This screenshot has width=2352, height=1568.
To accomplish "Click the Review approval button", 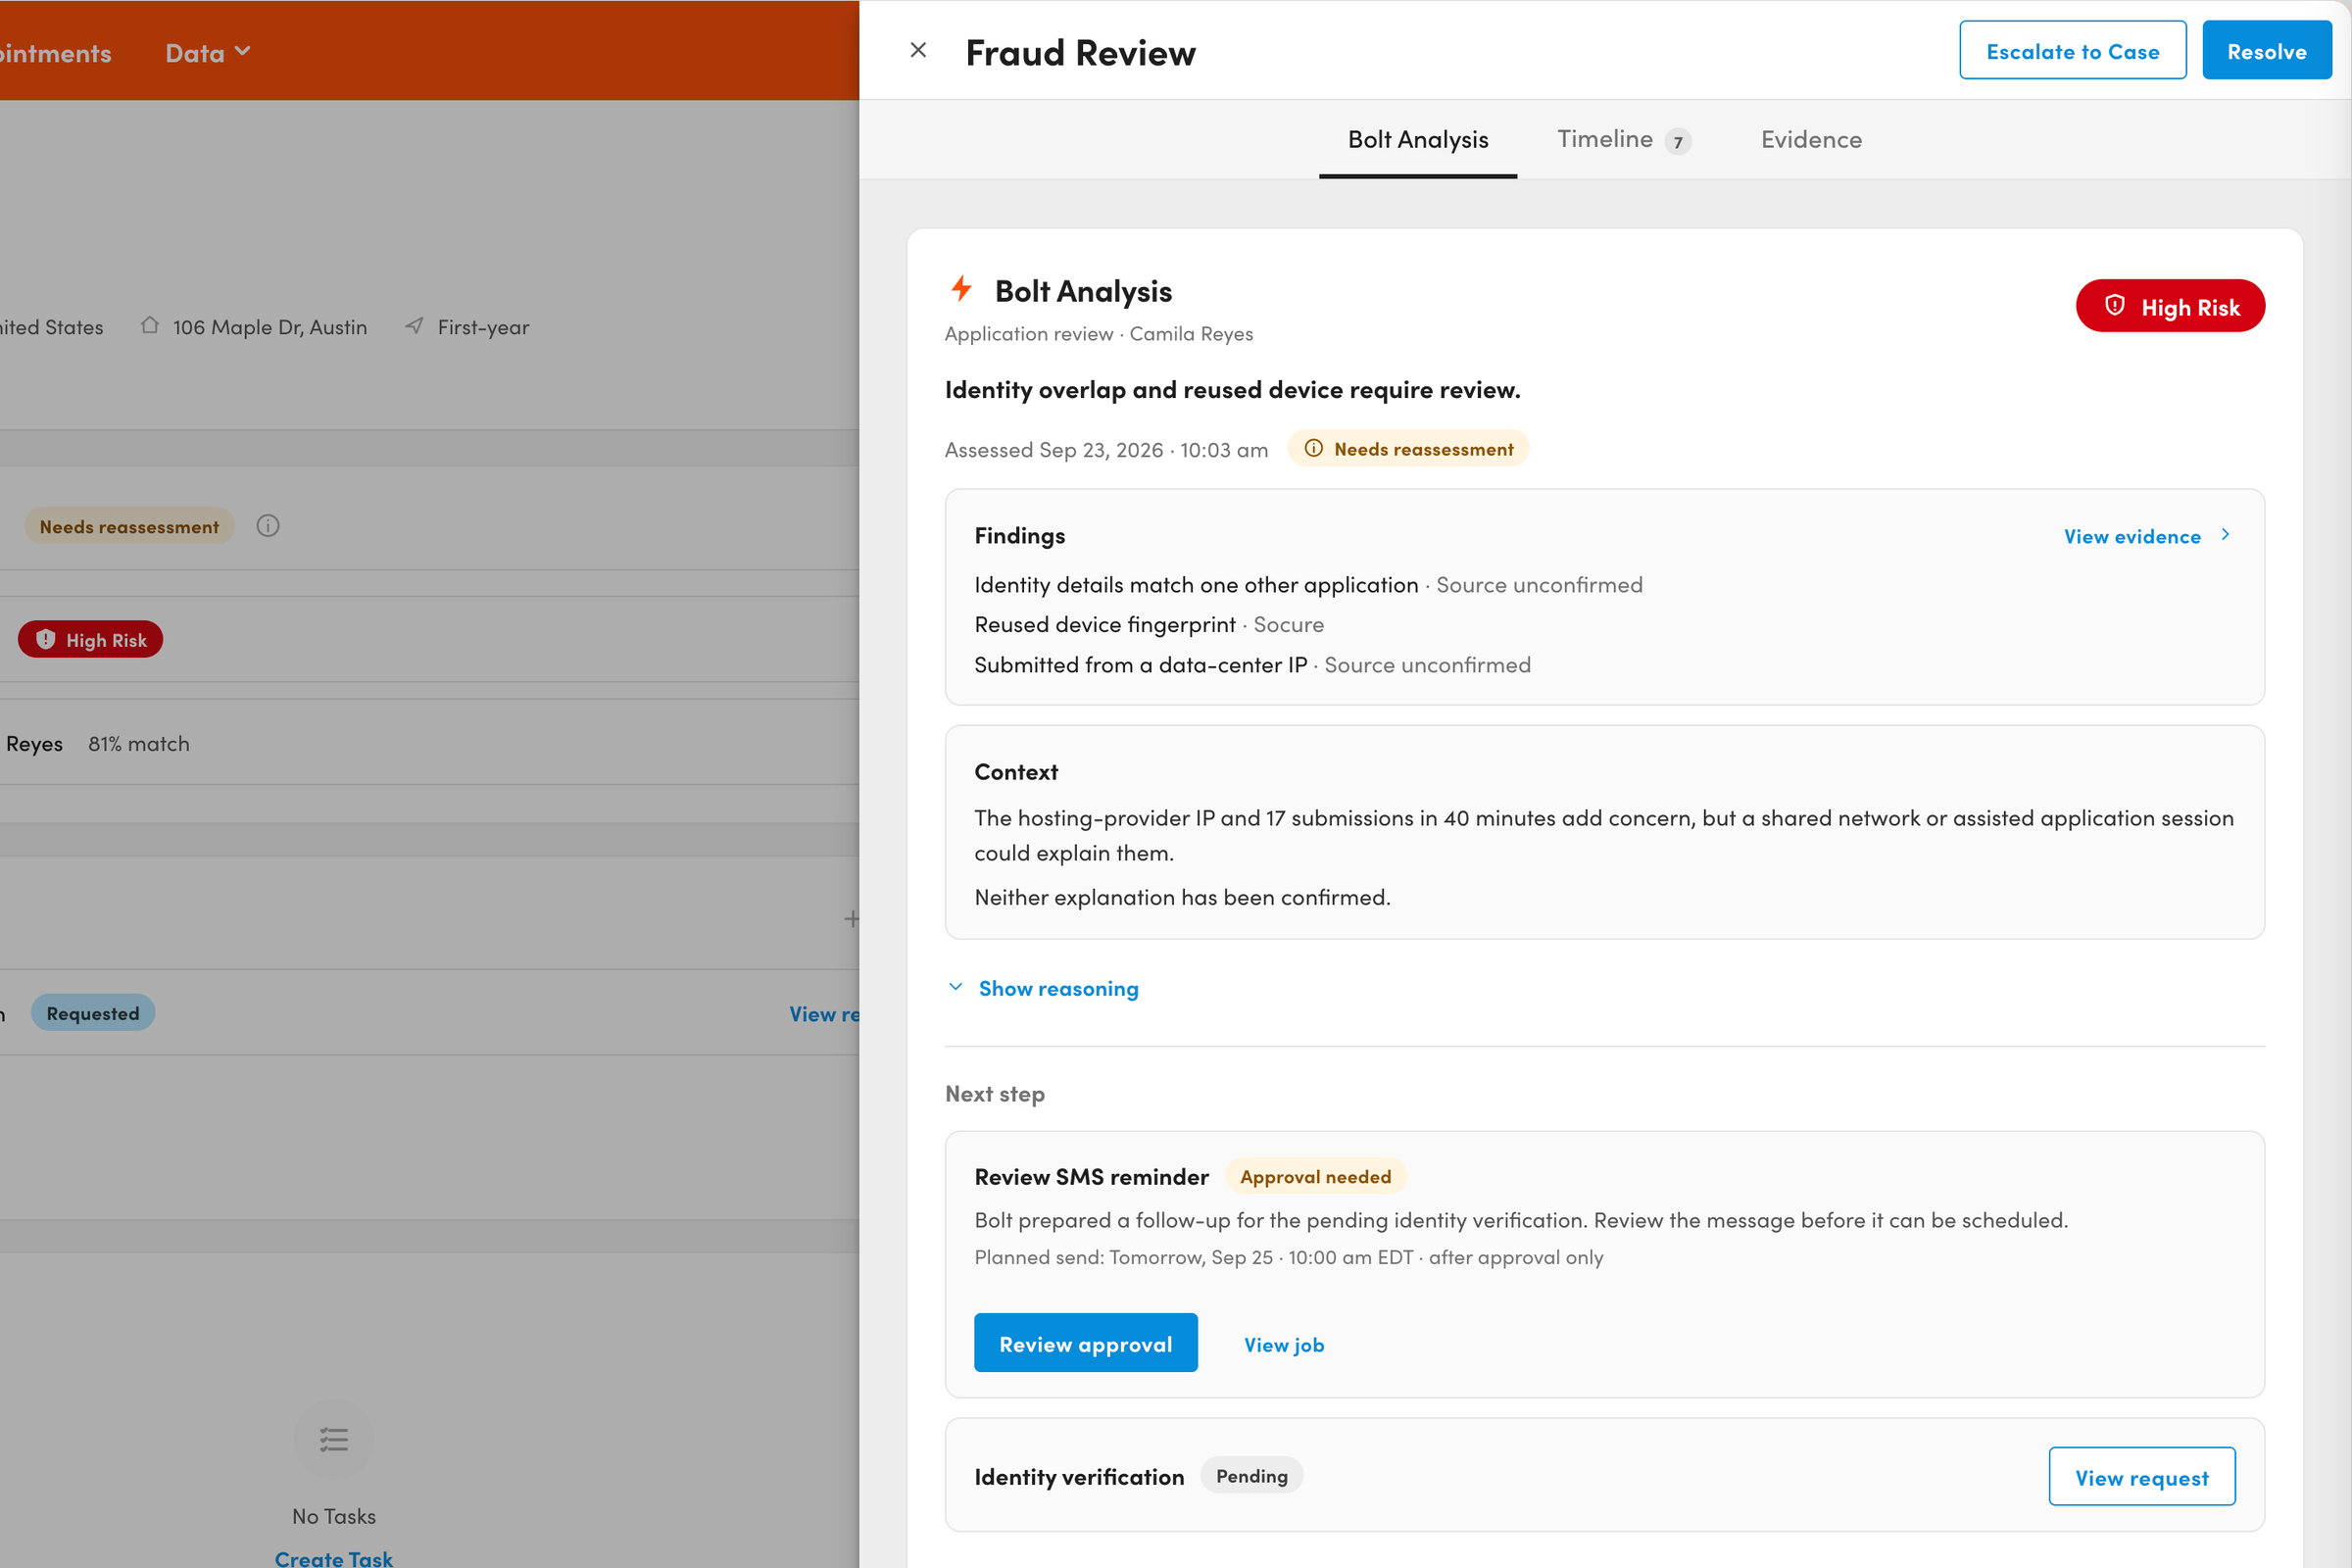I will pyautogui.click(x=1086, y=1343).
